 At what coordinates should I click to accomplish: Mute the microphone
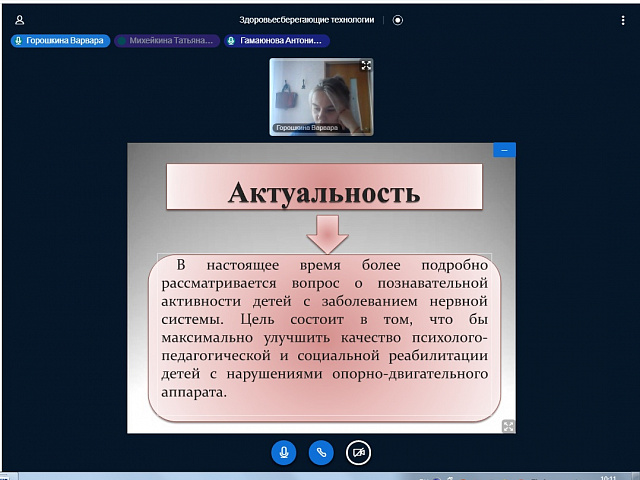coord(284,452)
